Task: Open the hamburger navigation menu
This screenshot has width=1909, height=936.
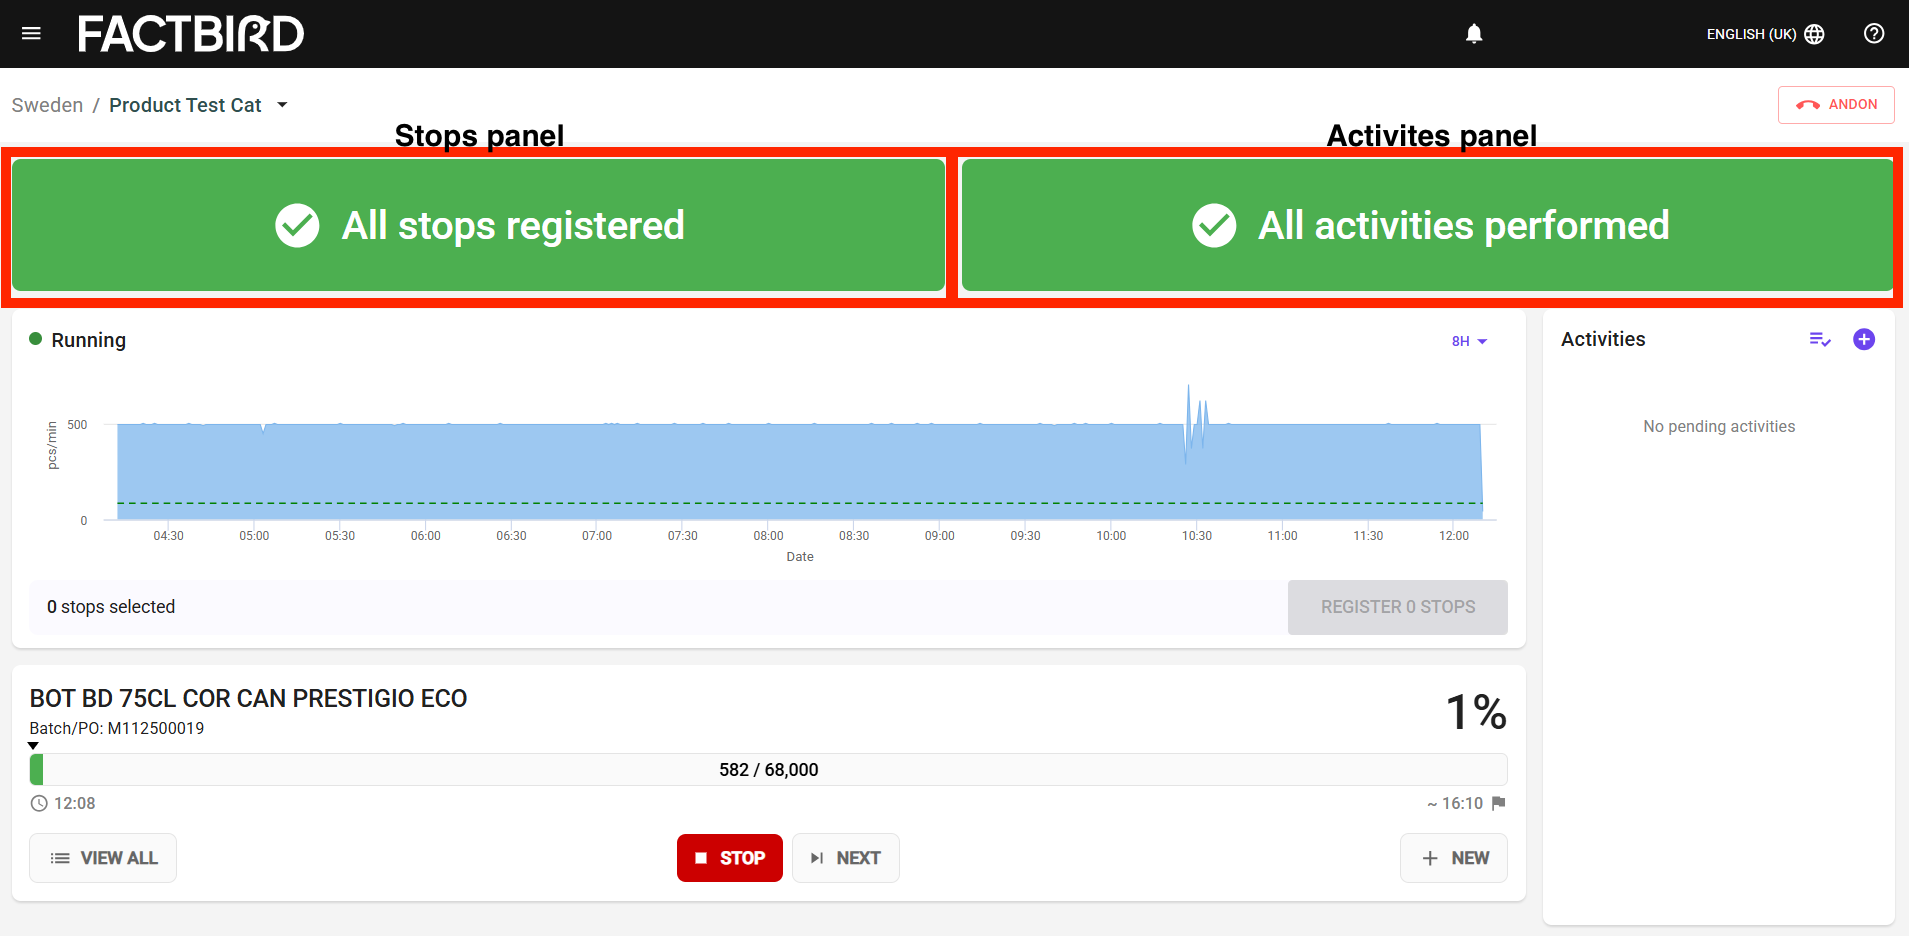Action: point(31,34)
